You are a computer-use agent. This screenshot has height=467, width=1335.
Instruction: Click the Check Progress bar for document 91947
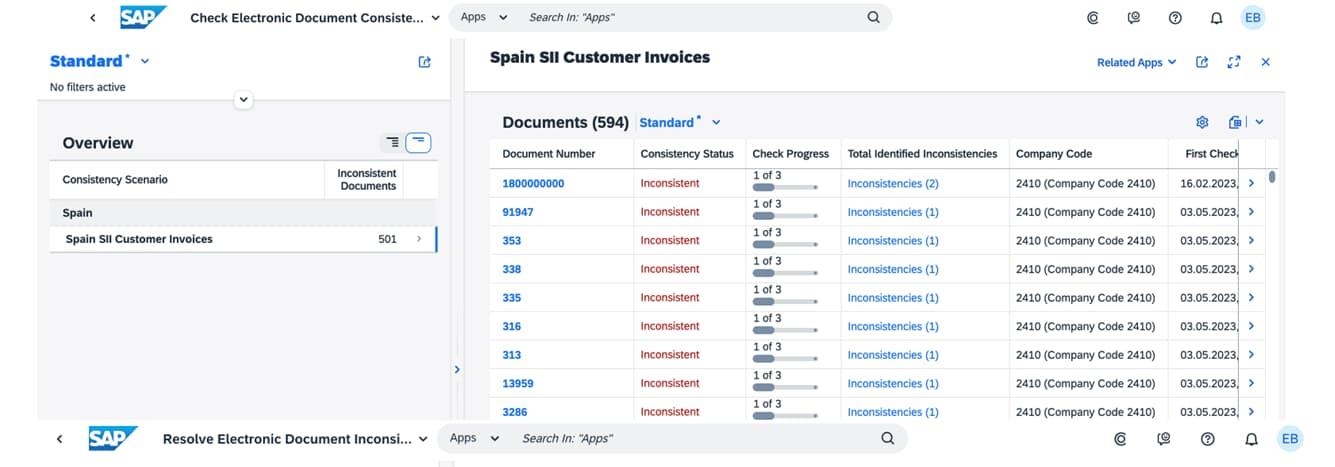click(784, 215)
